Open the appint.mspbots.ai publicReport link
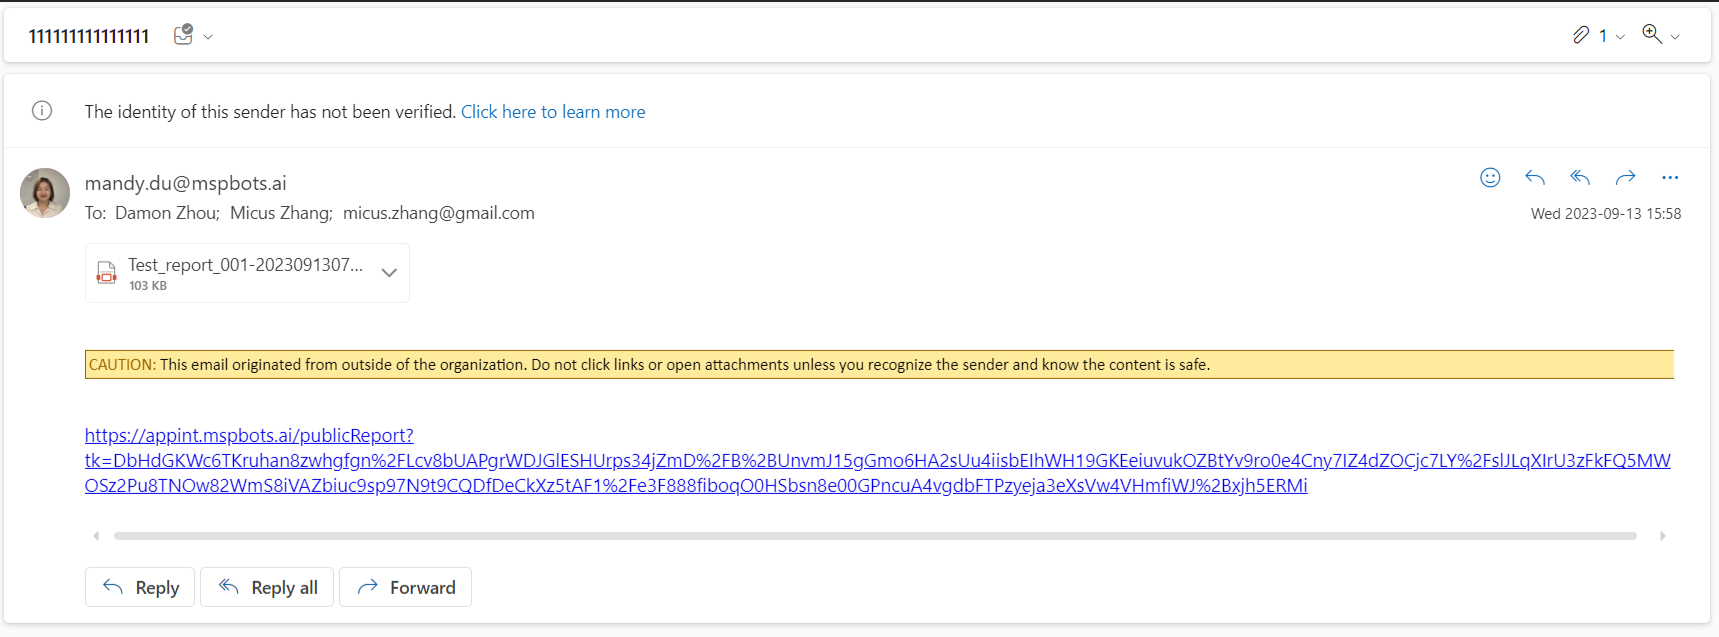Viewport: 1719px width, 637px height. pyautogui.click(x=249, y=436)
